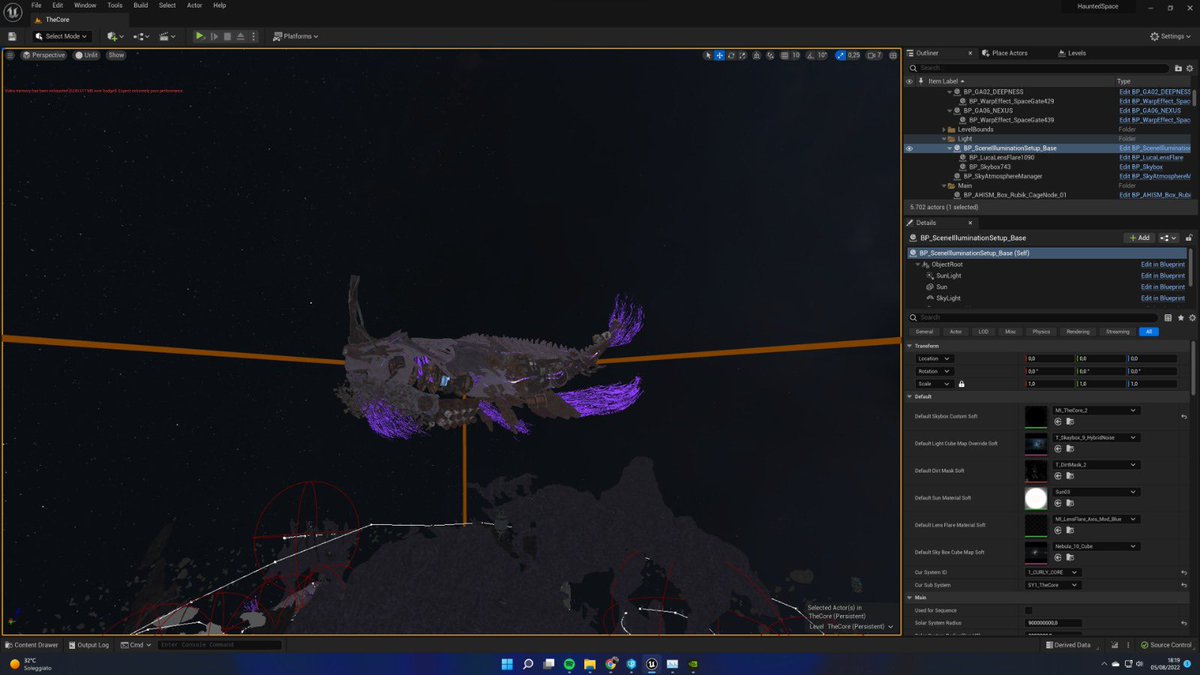Click Edit in Blueprint for SunLight
The width and height of the screenshot is (1200, 675).
[1163, 276]
